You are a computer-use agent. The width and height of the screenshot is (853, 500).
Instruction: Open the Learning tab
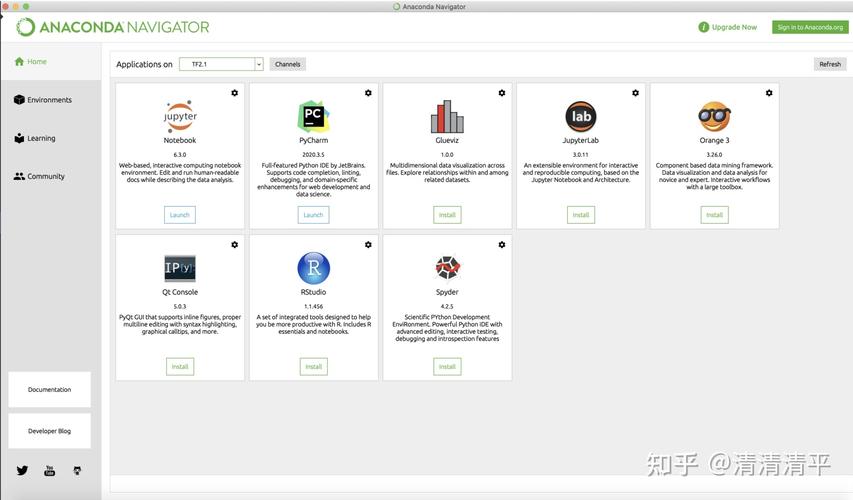35,138
